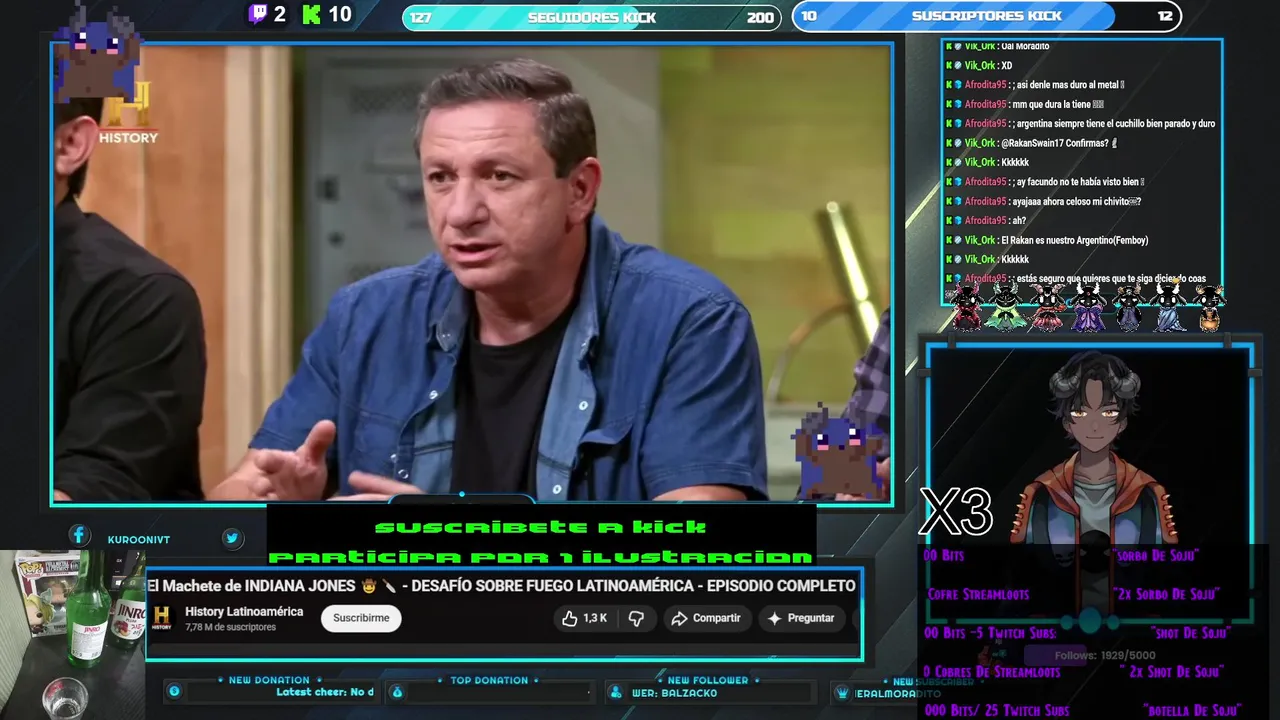This screenshot has height=720, width=1280.
Task: Click the 'Cofre Streamloots' reward text
Action: (978, 594)
